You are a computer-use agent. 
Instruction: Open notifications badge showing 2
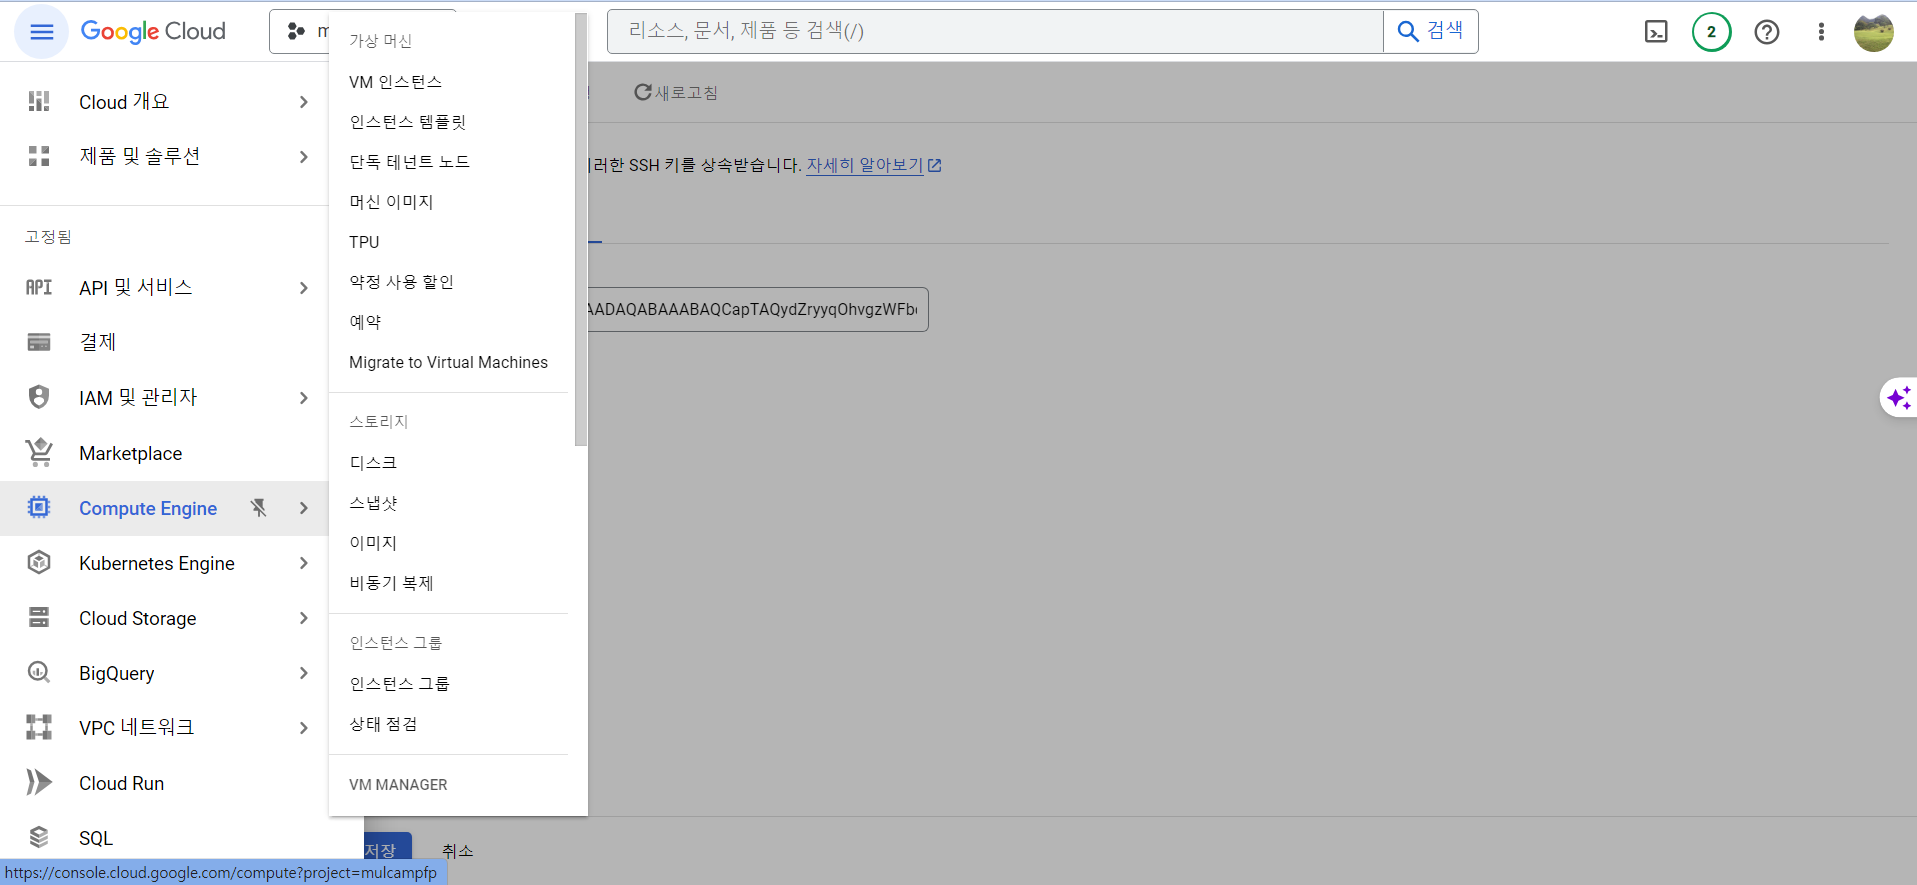[x=1711, y=32]
